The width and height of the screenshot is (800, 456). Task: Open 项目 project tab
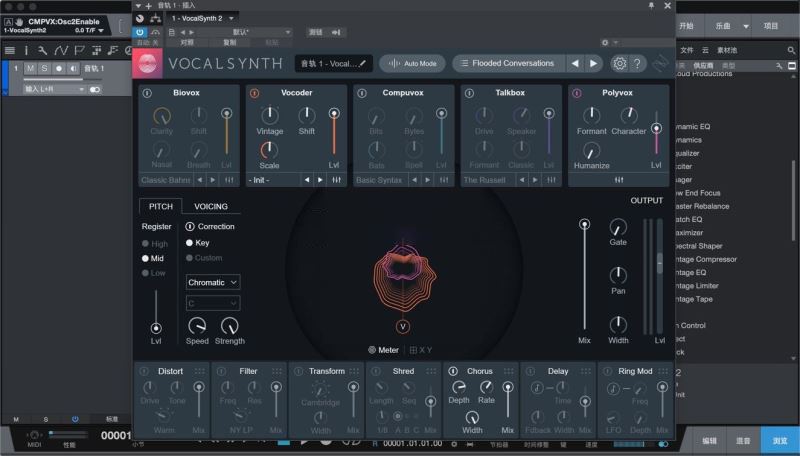[771, 26]
